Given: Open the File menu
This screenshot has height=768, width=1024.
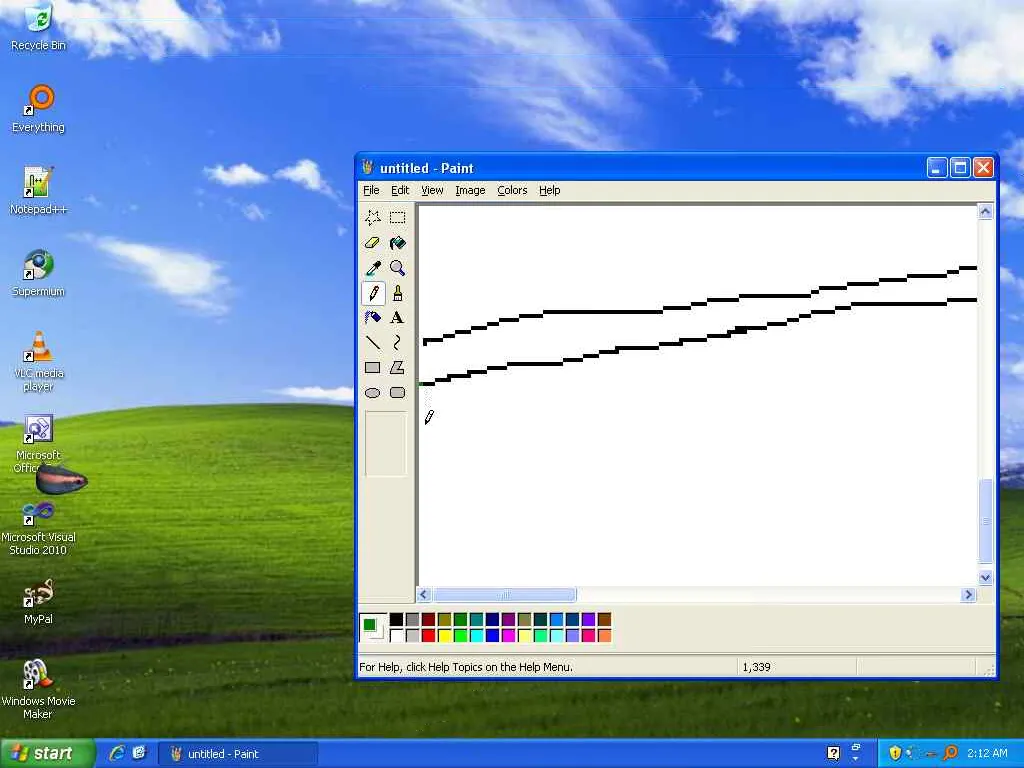Looking at the screenshot, I should [371, 190].
